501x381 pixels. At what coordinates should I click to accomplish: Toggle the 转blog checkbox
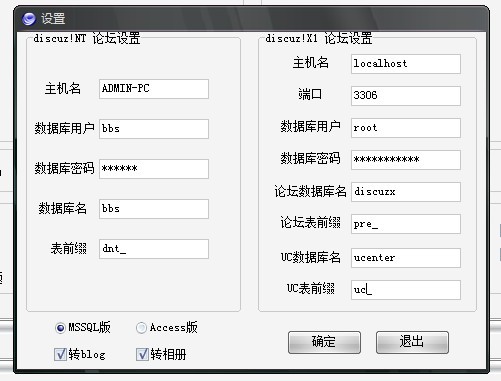(x=60, y=354)
